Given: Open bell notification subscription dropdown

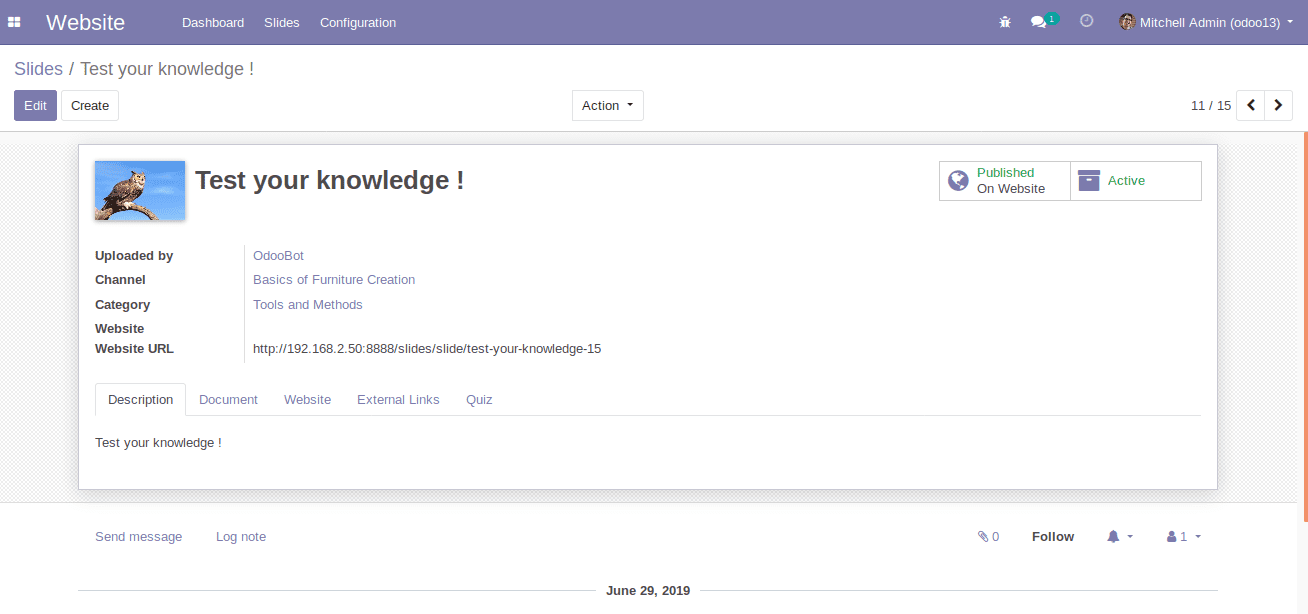Looking at the screenshot, I should pyautogui.click(x=1120, y=537).
